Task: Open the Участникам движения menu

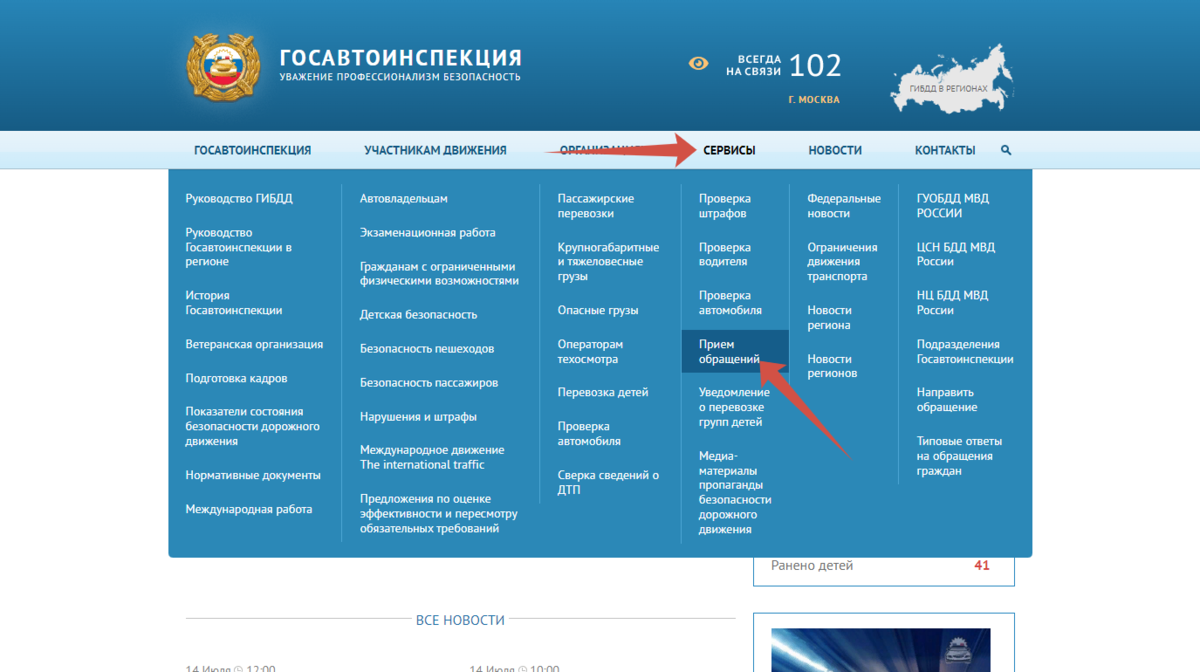Action: click(435, 150)
